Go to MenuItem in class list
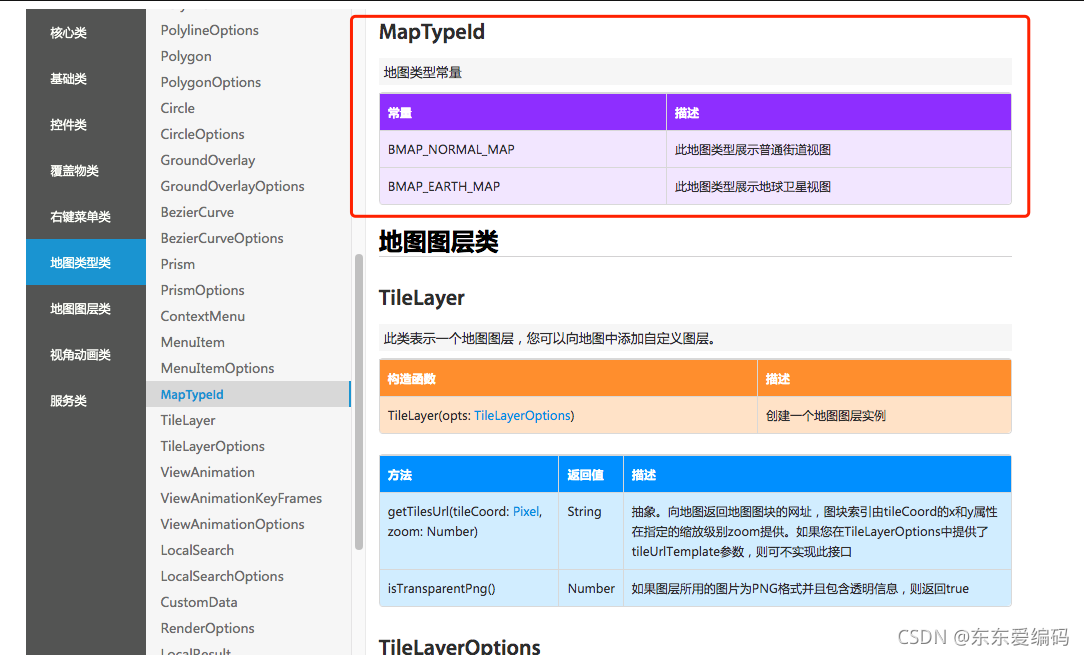Viewport: 1084px width, 655px height. (192, 342)
